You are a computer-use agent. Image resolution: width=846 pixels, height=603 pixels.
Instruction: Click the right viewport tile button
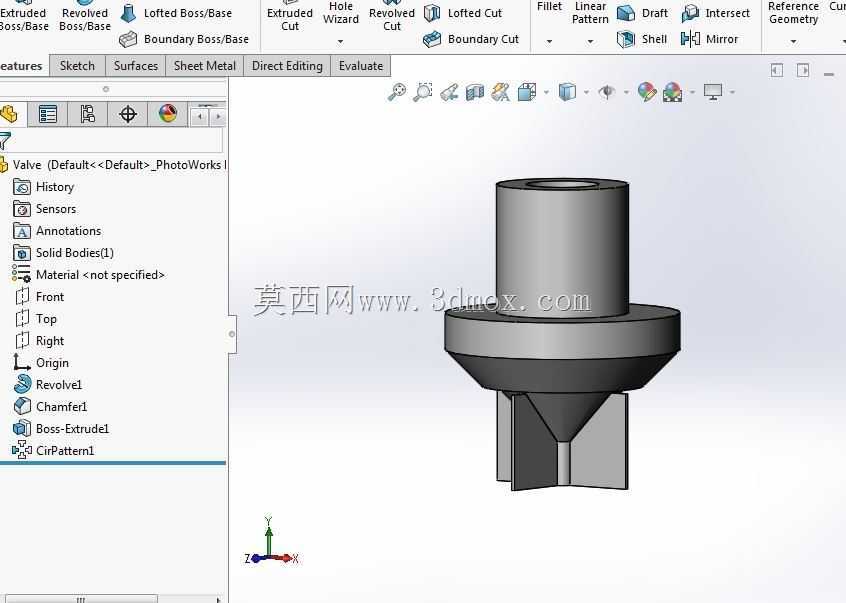[803, 70]
